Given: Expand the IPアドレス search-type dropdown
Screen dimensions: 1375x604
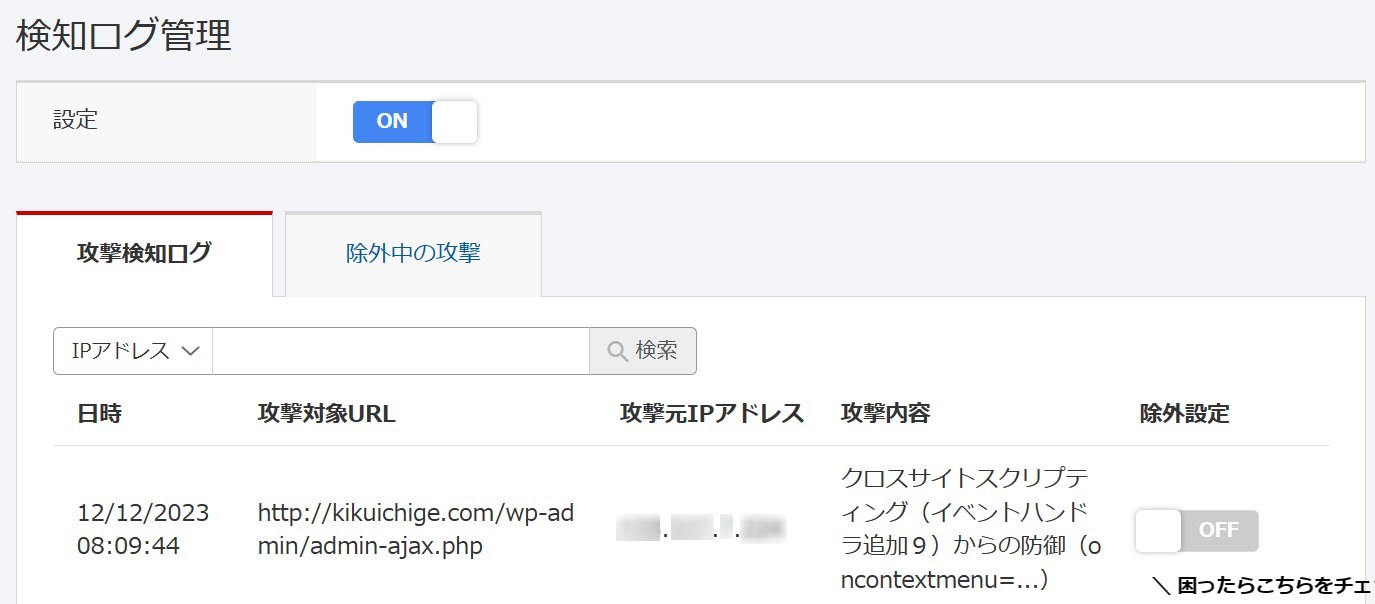Looking at the screenshot, I should (133, 351).
